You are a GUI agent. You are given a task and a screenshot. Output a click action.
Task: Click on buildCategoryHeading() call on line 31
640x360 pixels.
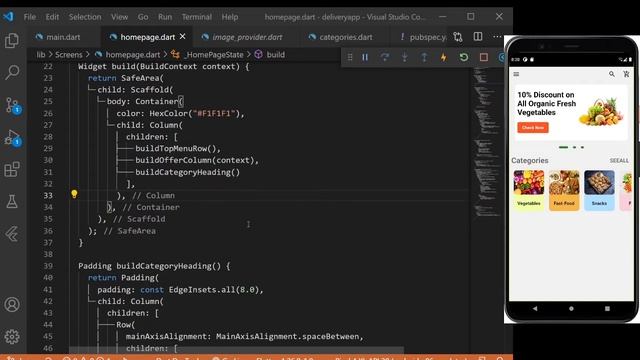pyautogui.click(x=188, y=172)
